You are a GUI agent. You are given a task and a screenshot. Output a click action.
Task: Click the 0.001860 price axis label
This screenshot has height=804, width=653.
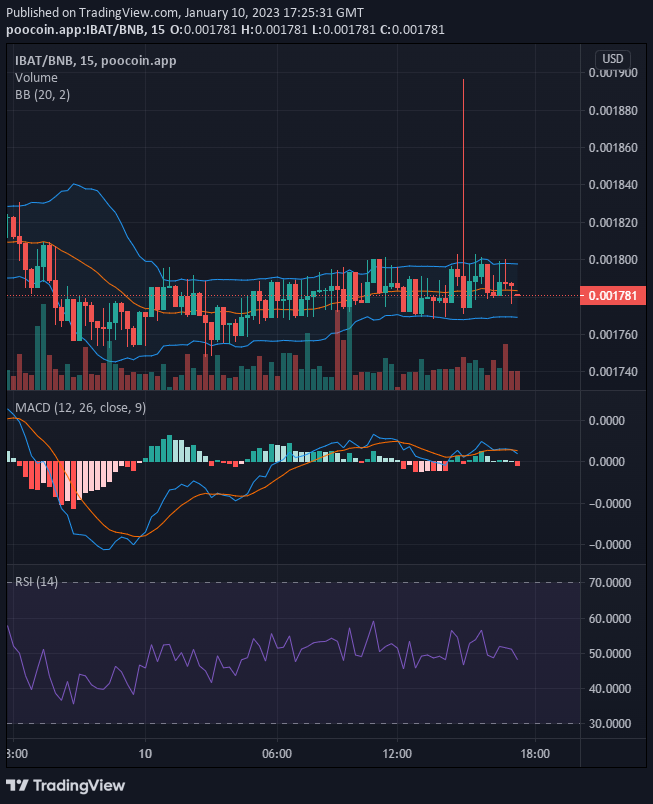point(613,148)
